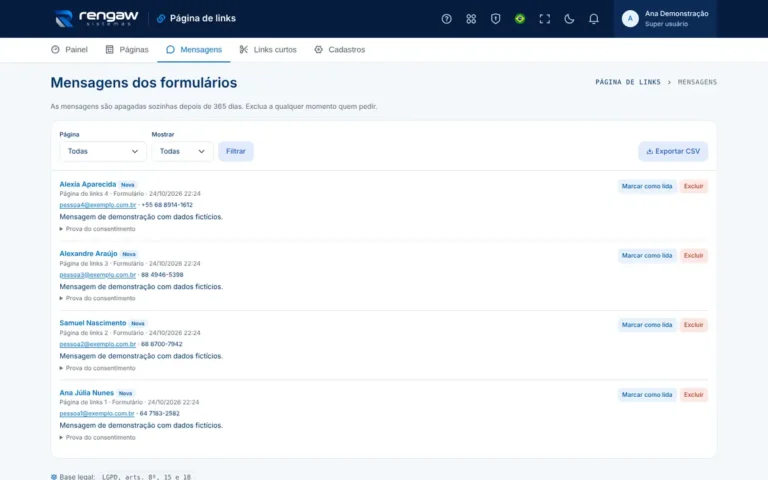Open Samuel Nascimento message name
Image resolution: width=768 pixels, height=480 pixels.
[93, 323]
